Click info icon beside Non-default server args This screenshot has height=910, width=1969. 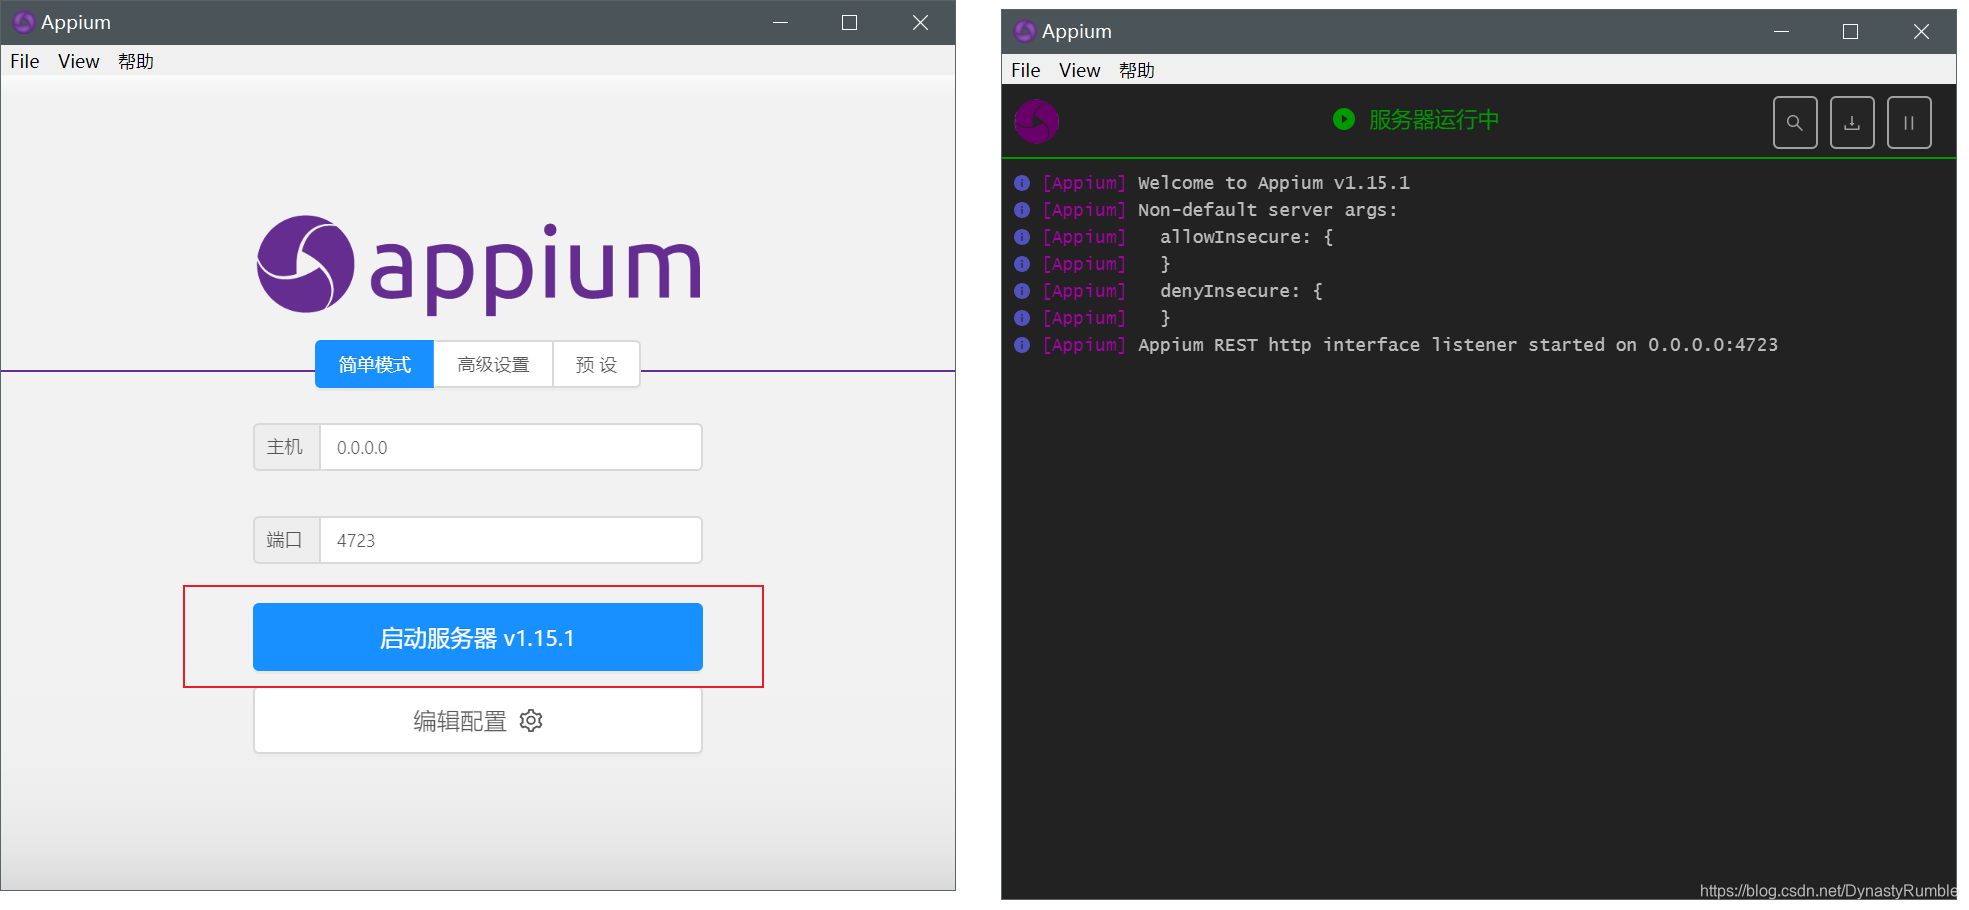[x=1022, y=210]
